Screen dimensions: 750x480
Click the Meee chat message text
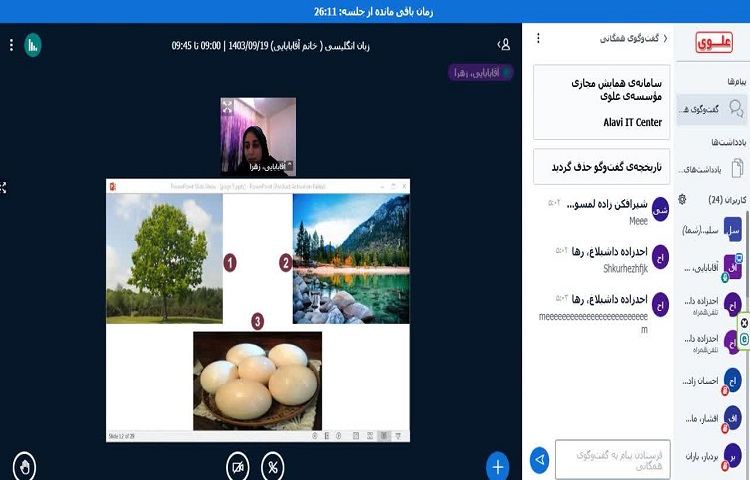point(639,221)
